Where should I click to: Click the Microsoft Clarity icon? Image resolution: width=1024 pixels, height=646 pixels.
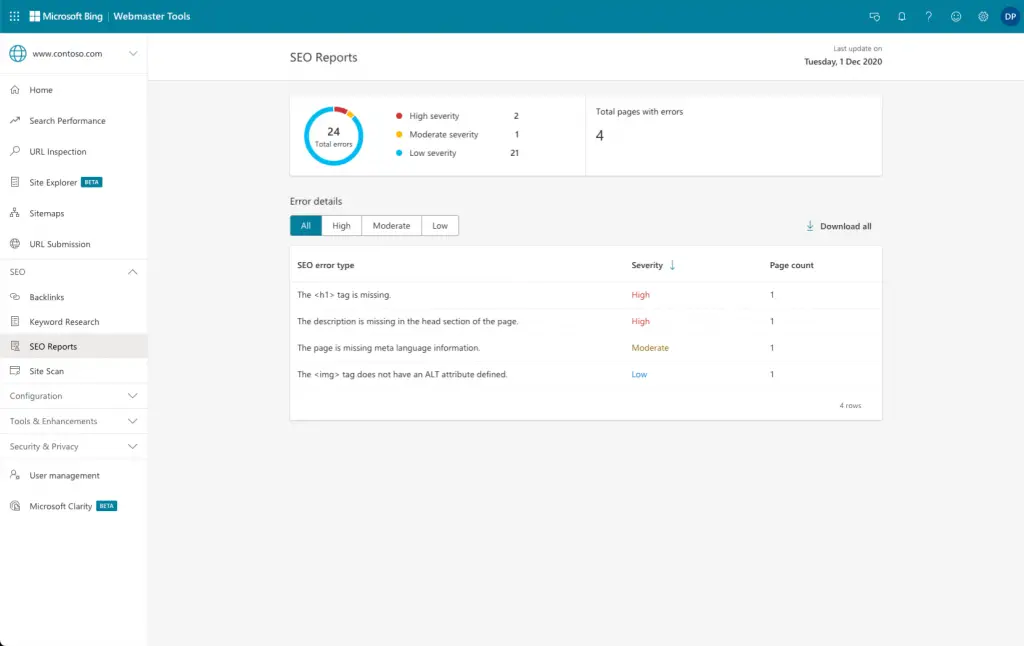(15, 506)
